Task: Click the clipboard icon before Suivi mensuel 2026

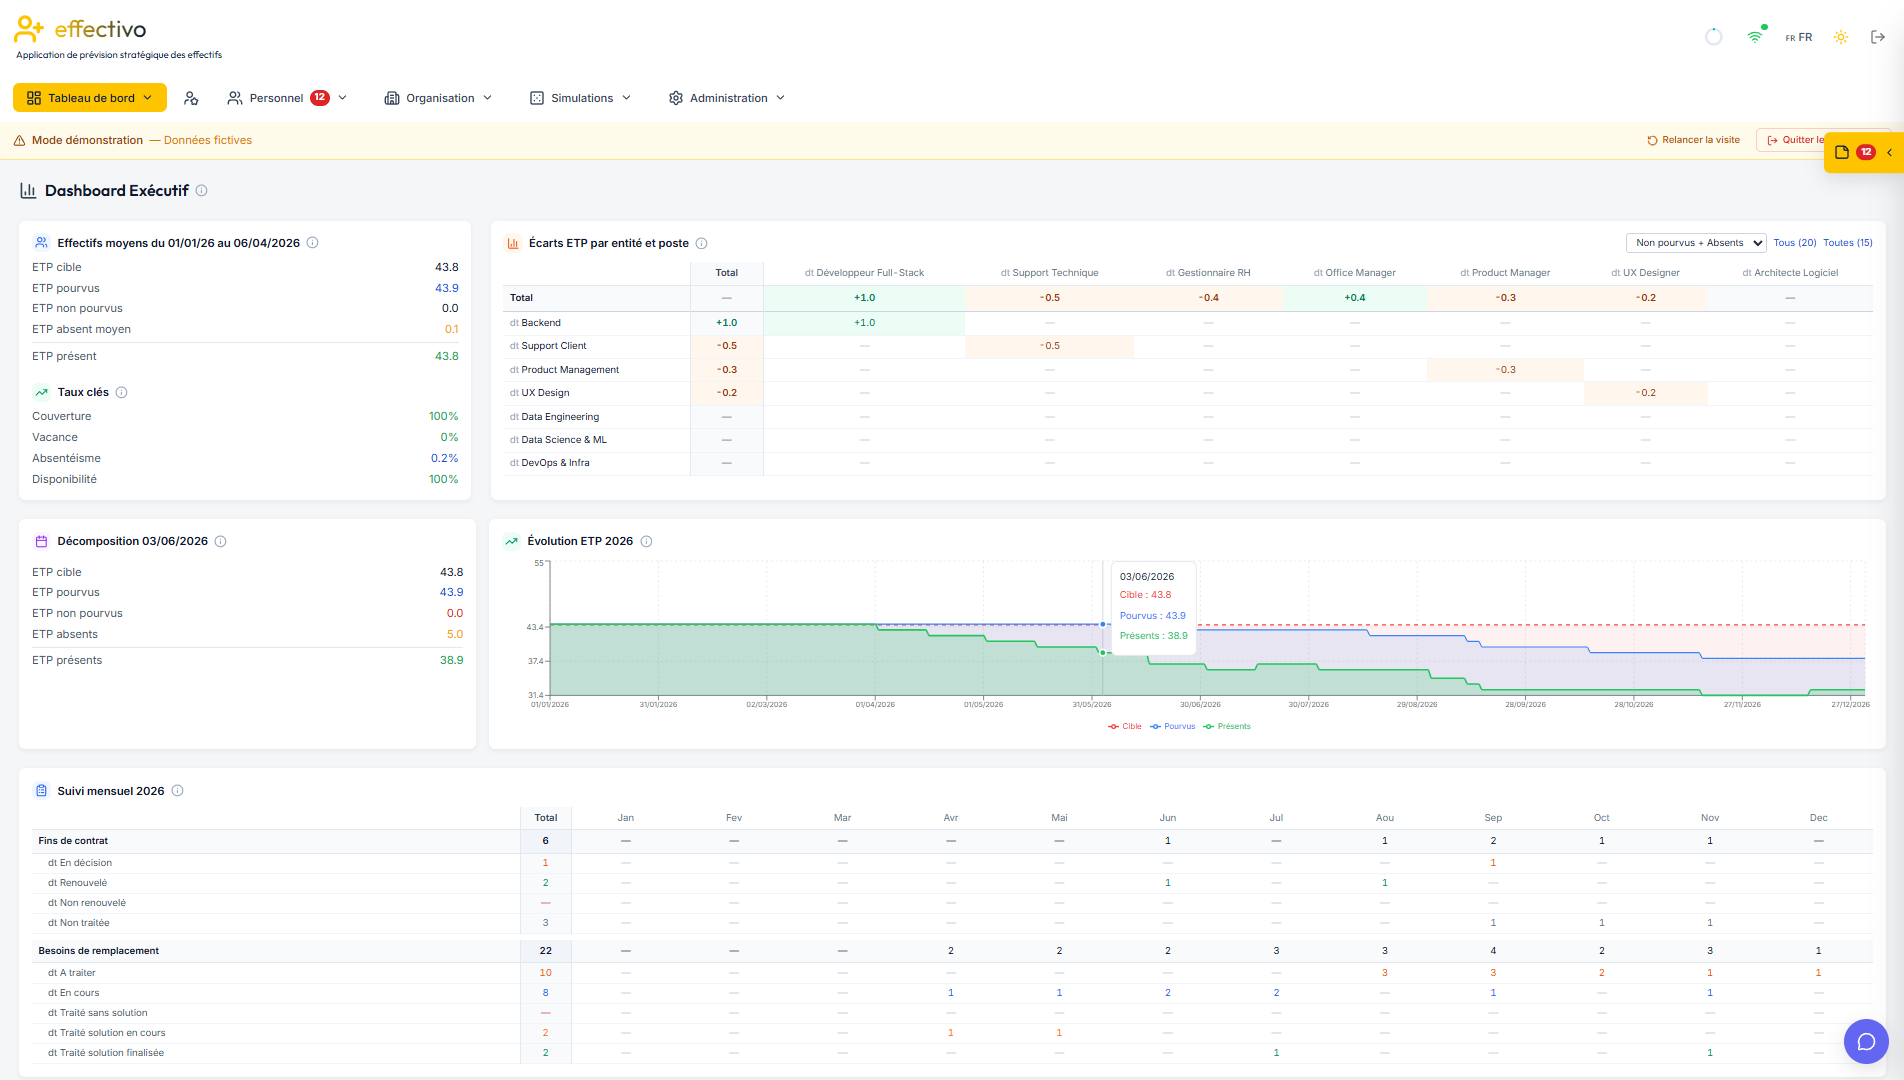Action: (41, 791)
